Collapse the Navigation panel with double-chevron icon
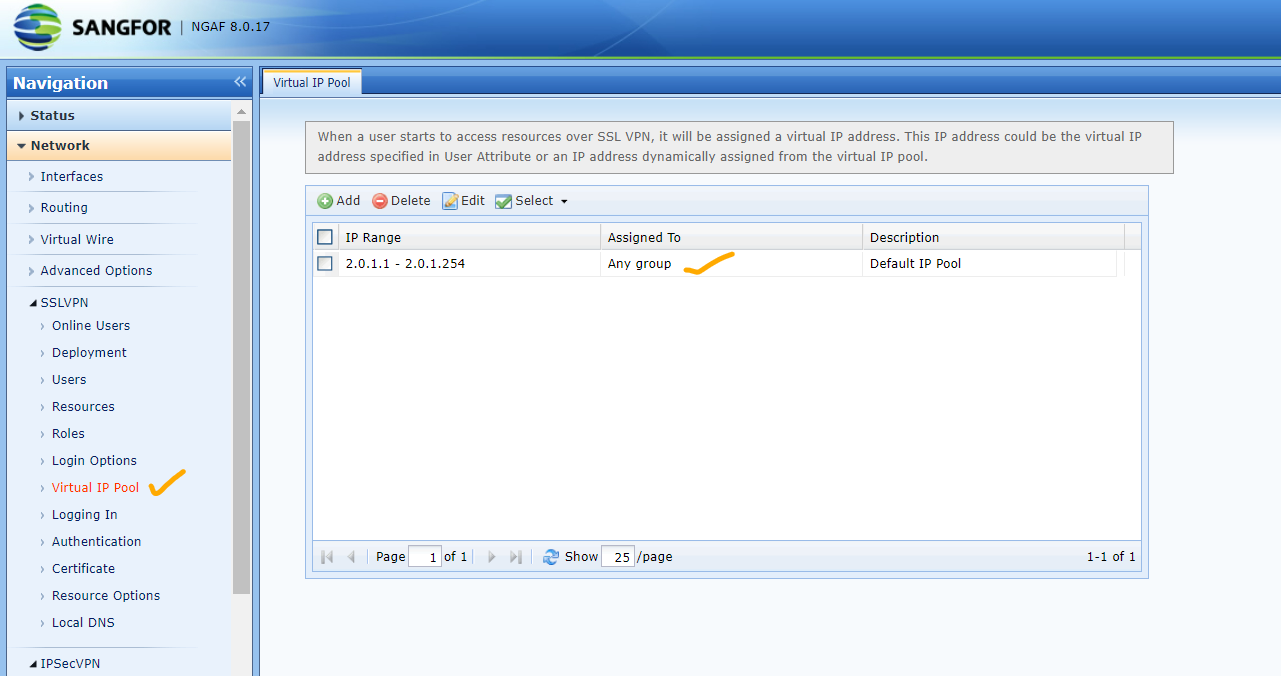The image size is (1281, 676). (x=240, y=82)
